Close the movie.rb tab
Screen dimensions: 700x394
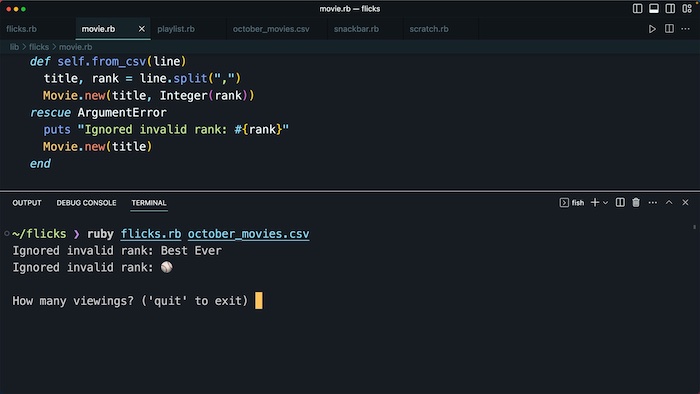tap(142, 29)
